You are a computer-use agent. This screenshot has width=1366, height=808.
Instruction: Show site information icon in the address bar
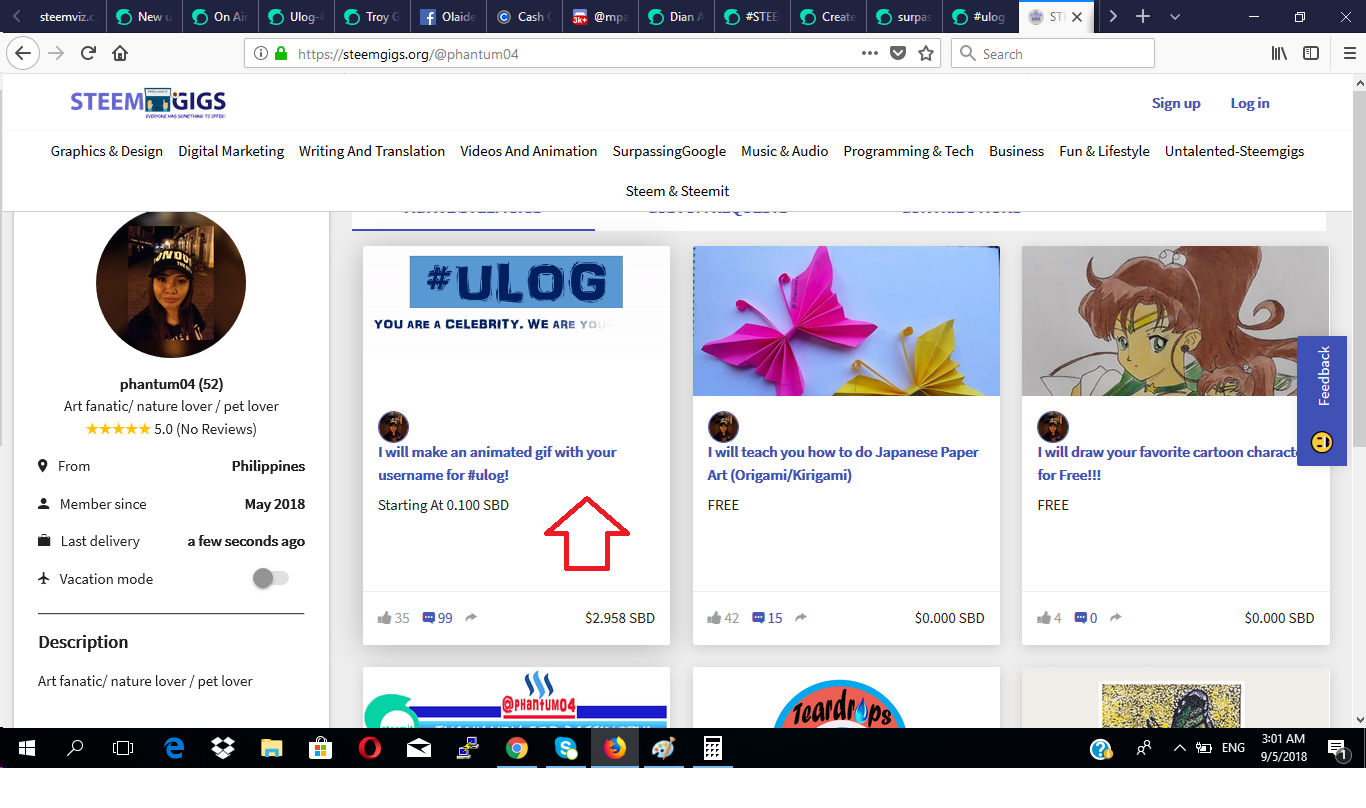click(261, 54)
